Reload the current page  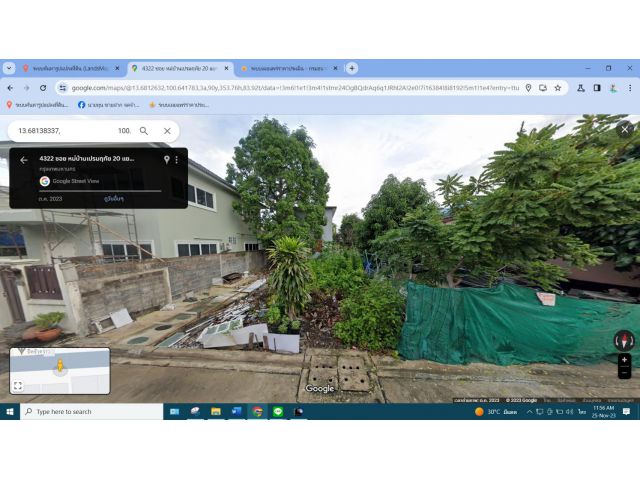click(43, 88)
